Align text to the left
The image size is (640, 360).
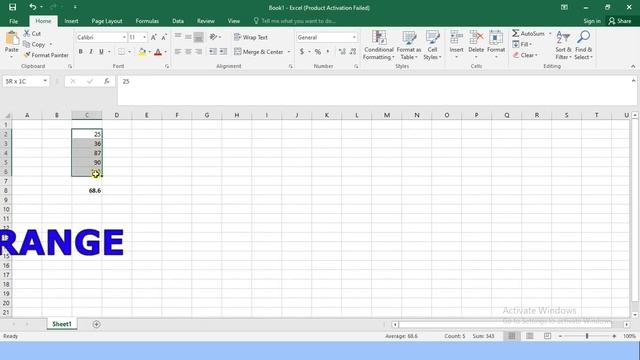point(178,52)
